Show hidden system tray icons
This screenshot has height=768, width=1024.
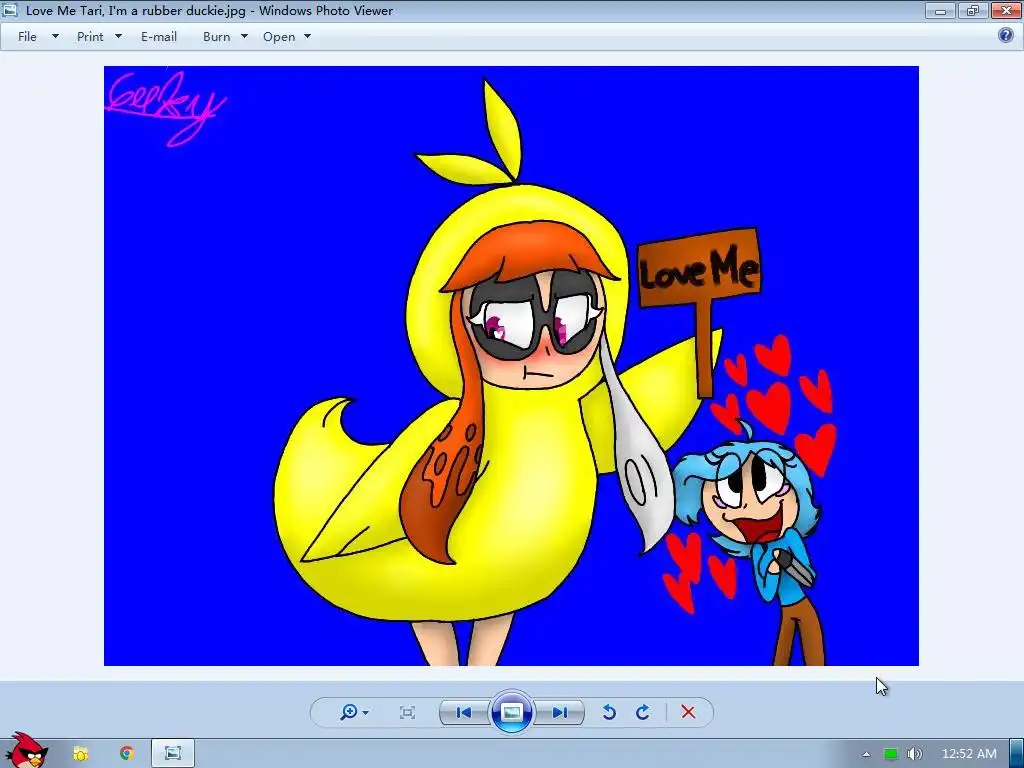[x=866, y=754]
